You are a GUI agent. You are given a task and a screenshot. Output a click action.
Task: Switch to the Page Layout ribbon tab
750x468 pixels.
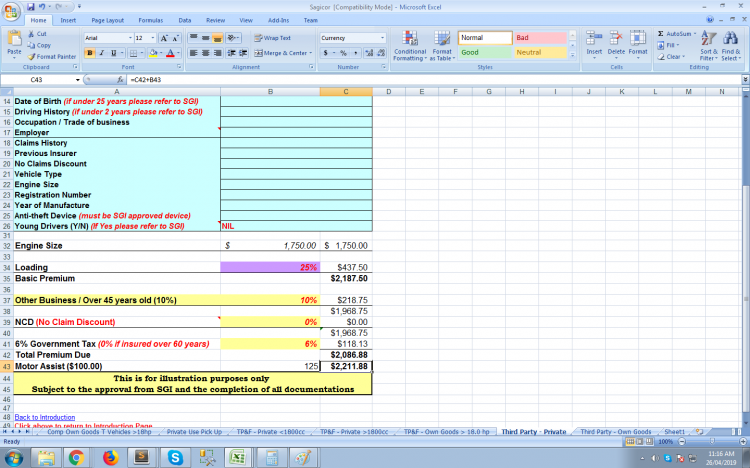107,20
